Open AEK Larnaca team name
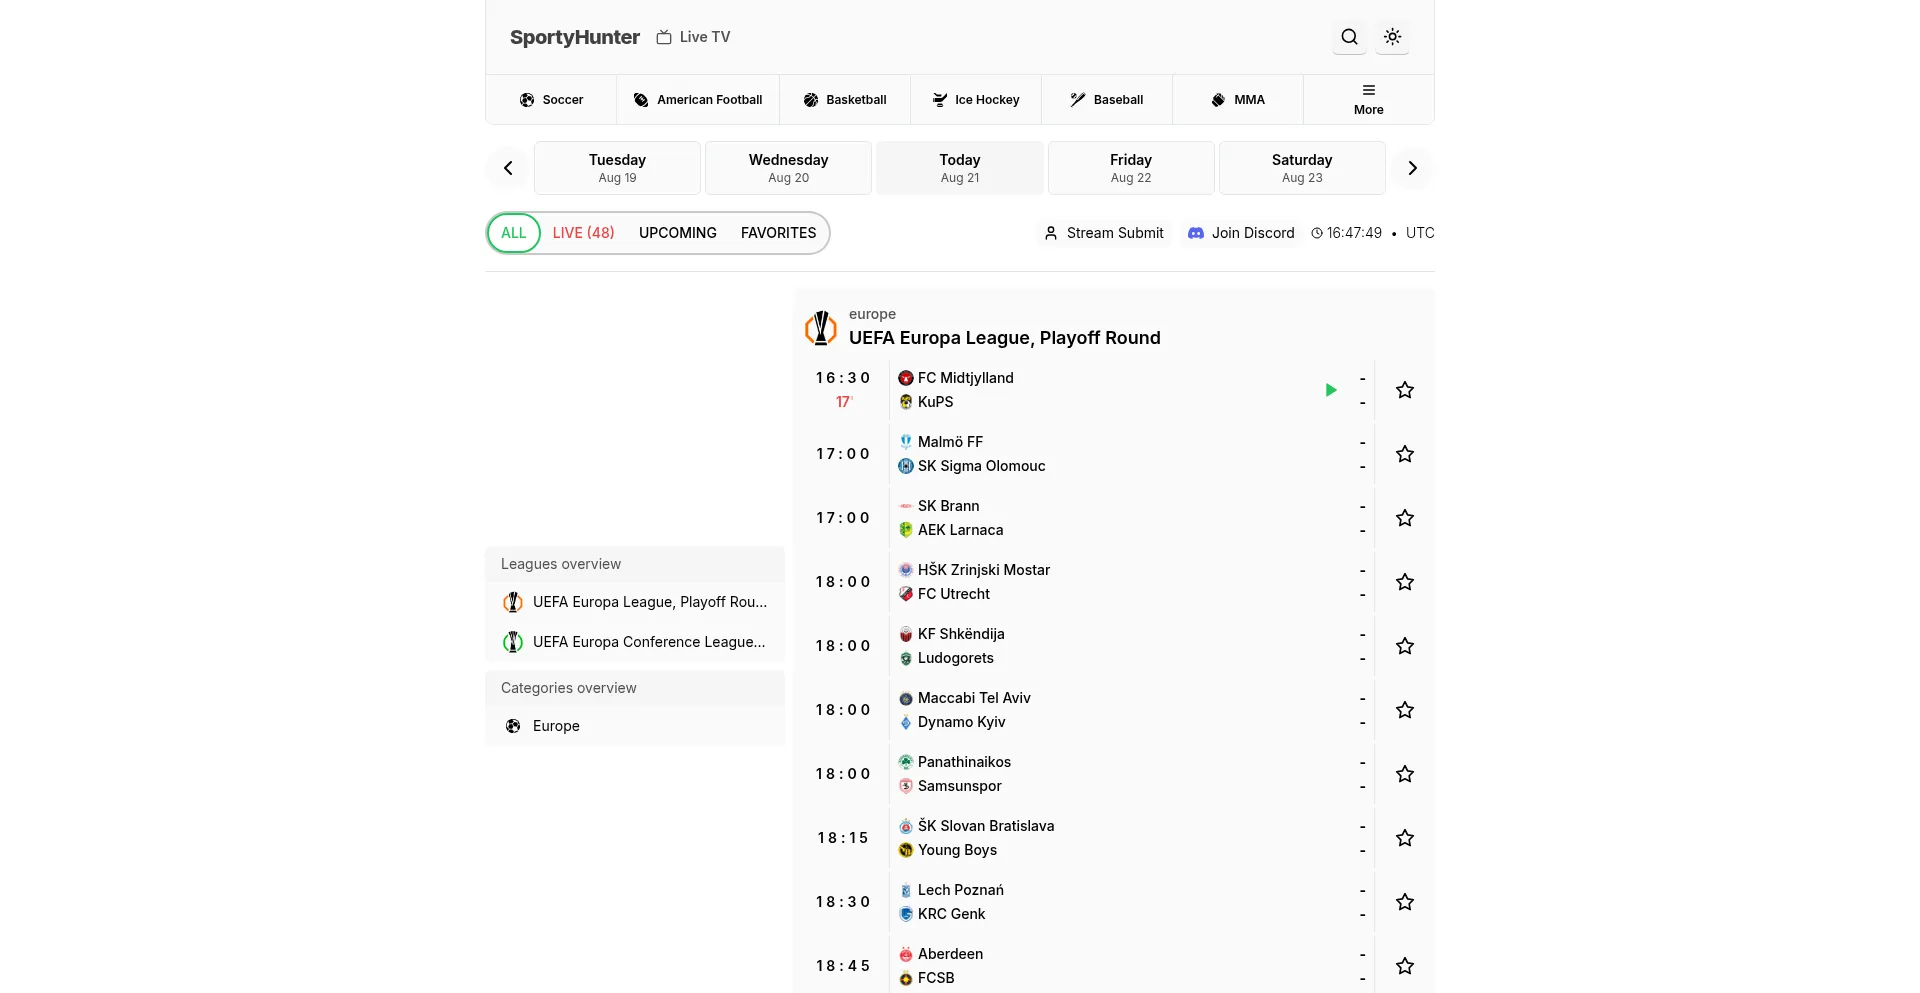 [x=961, y=530]
